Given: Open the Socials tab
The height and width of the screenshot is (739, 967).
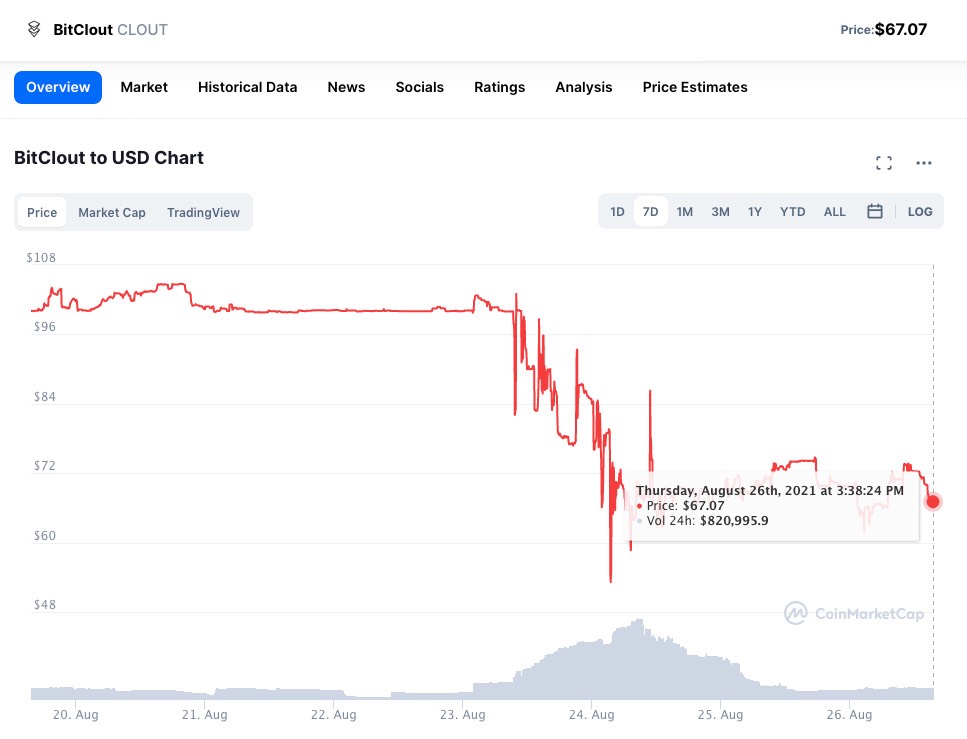Looking at the screenshot, I should click(419, 87).
